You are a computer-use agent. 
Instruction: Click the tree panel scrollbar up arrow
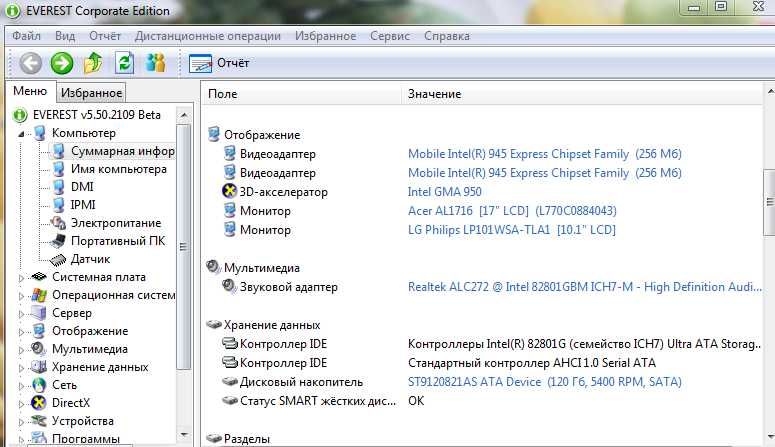pyautogui.click(x=184, y=115)
